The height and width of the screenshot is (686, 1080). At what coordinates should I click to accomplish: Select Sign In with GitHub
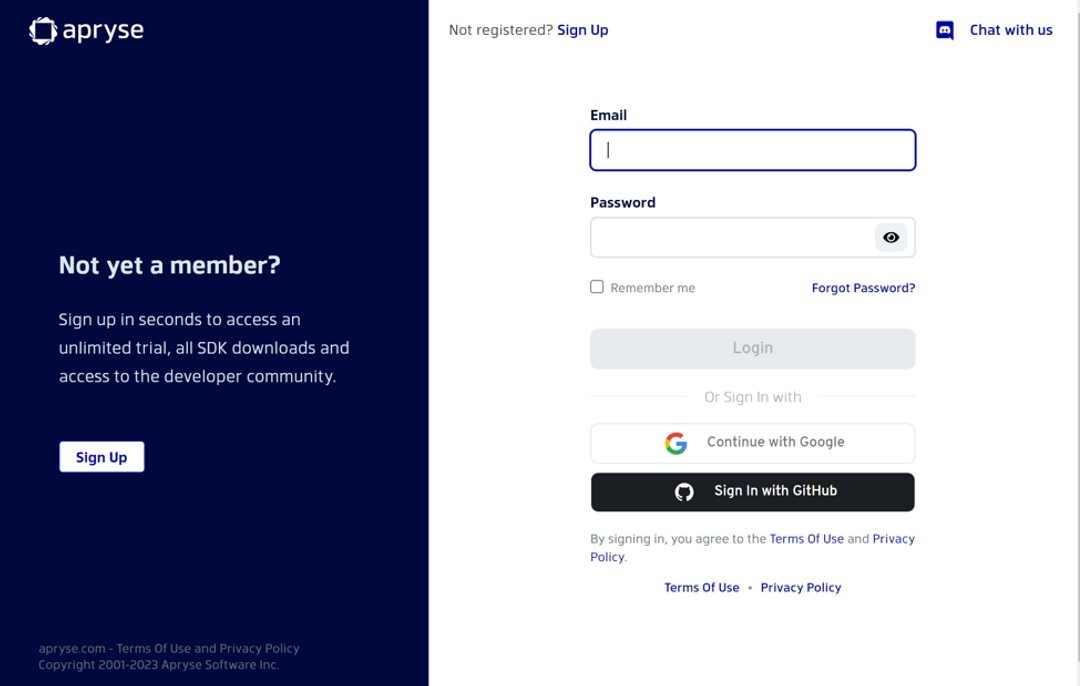(752, 491)
